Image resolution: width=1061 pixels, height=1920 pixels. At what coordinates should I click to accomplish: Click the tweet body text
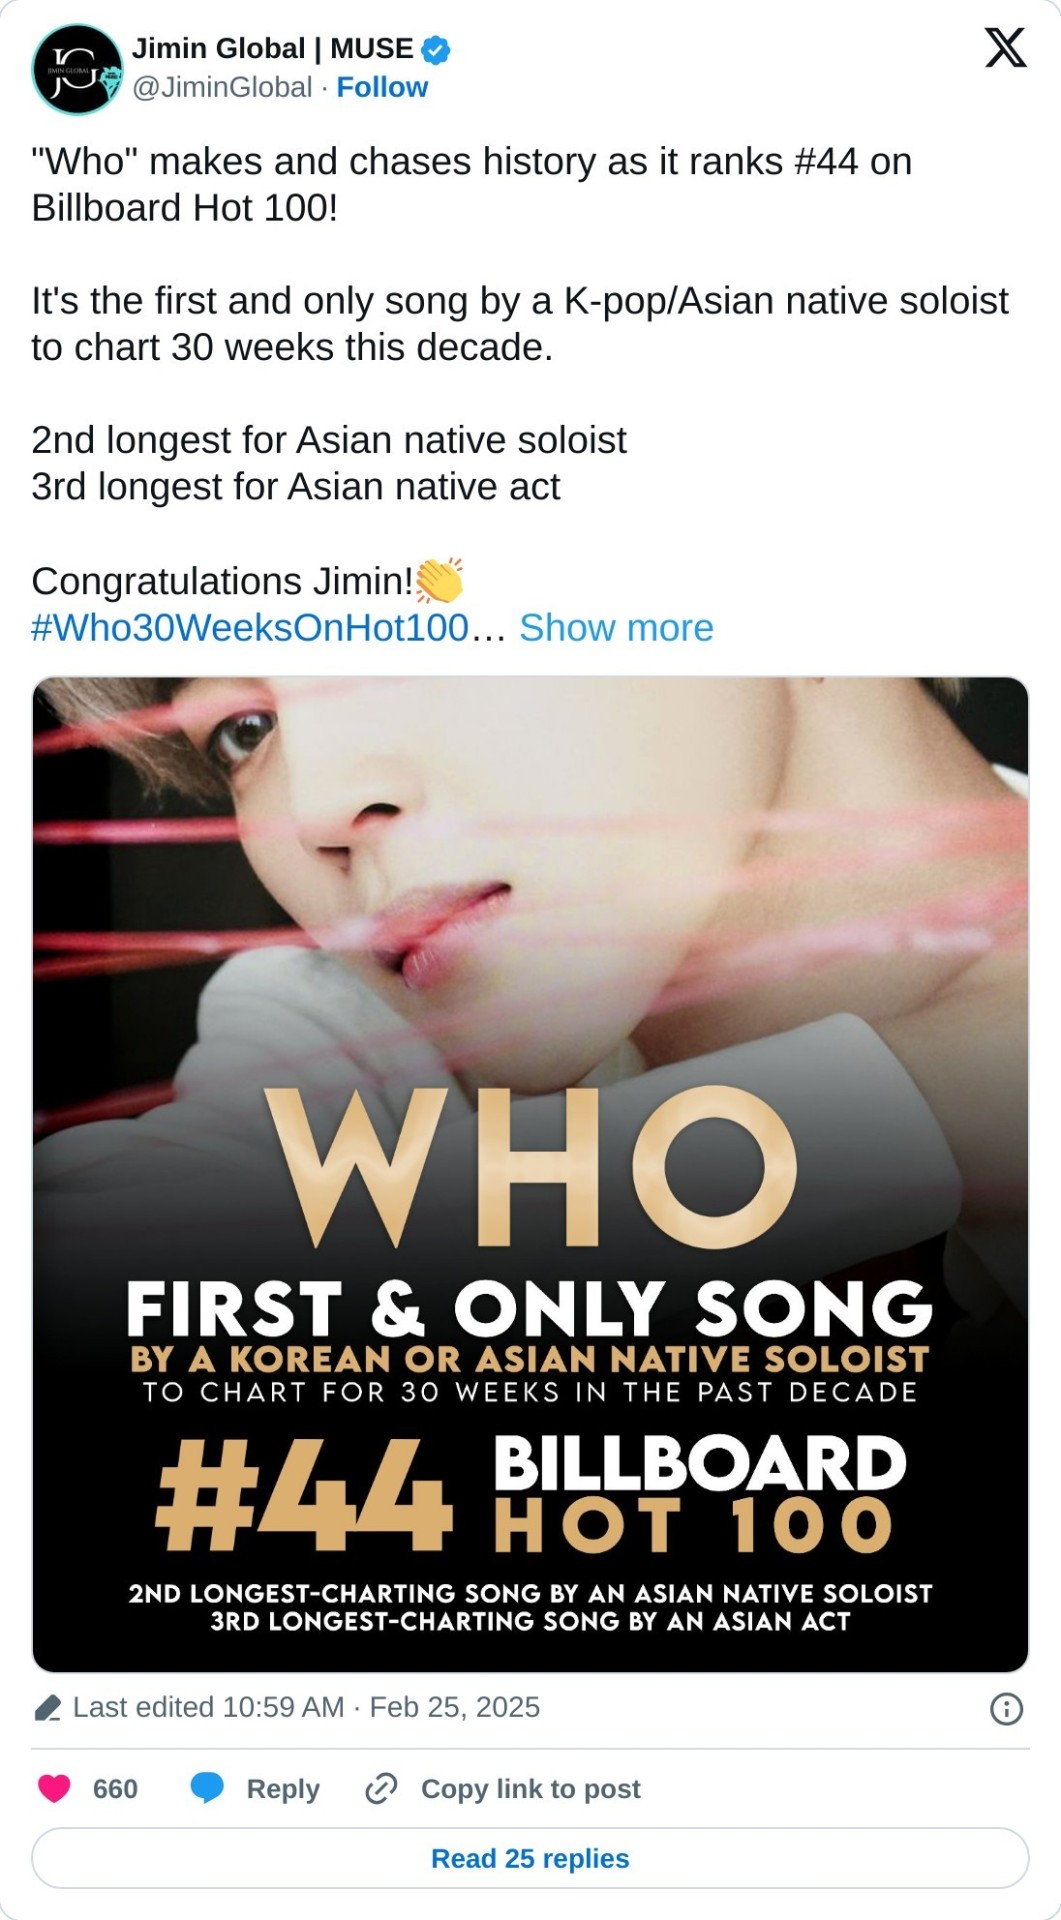pos(520,371)
